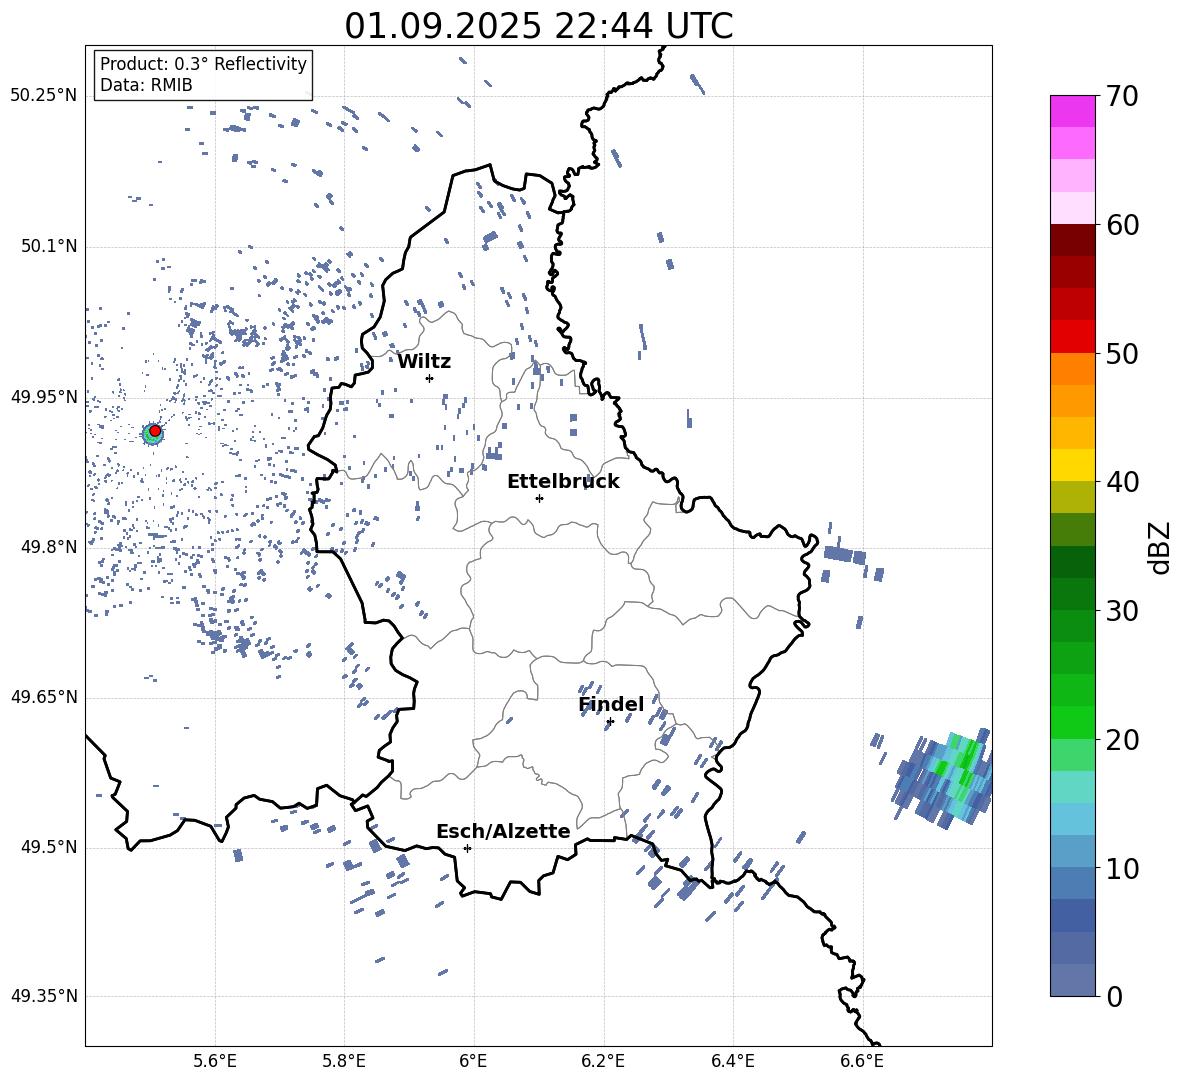Click the 49.5°N latitude label
1184x1081 pixels.
tap(49, 847)
